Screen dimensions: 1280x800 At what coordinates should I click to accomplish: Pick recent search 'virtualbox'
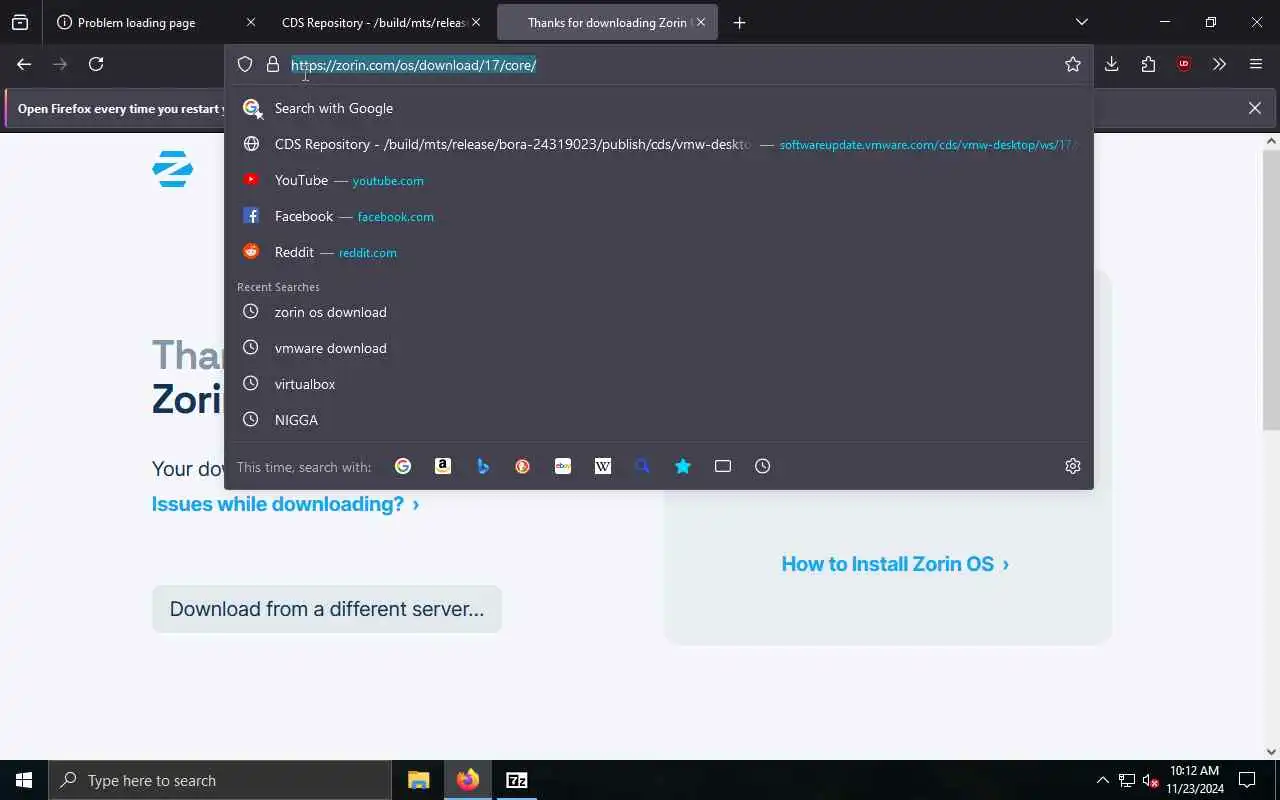coord(659,384)
